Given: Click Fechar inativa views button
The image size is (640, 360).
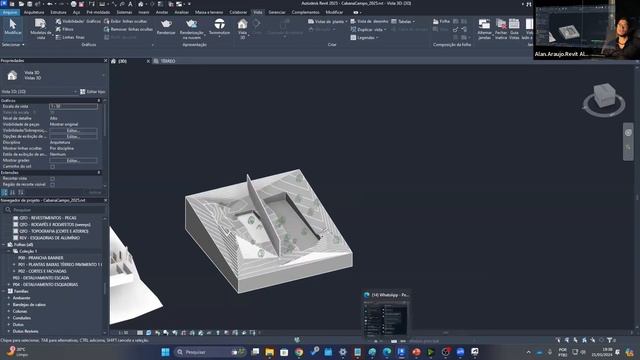Looking at the screenshot, I should coord(501,29).
